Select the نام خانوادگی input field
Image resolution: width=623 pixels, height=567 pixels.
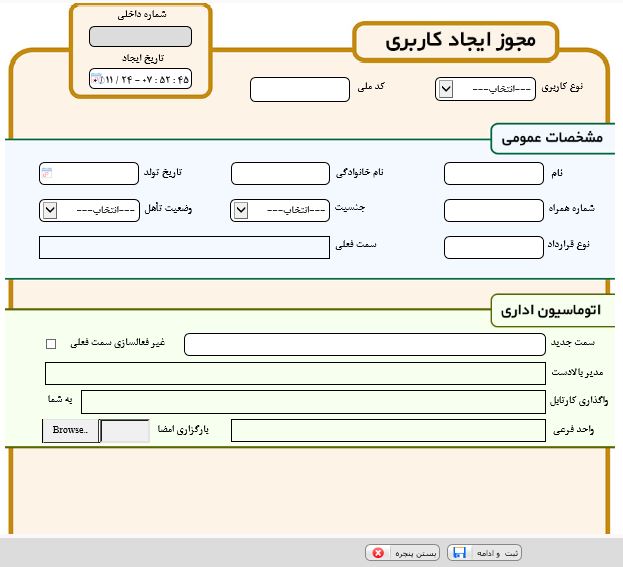pos(279,174)
